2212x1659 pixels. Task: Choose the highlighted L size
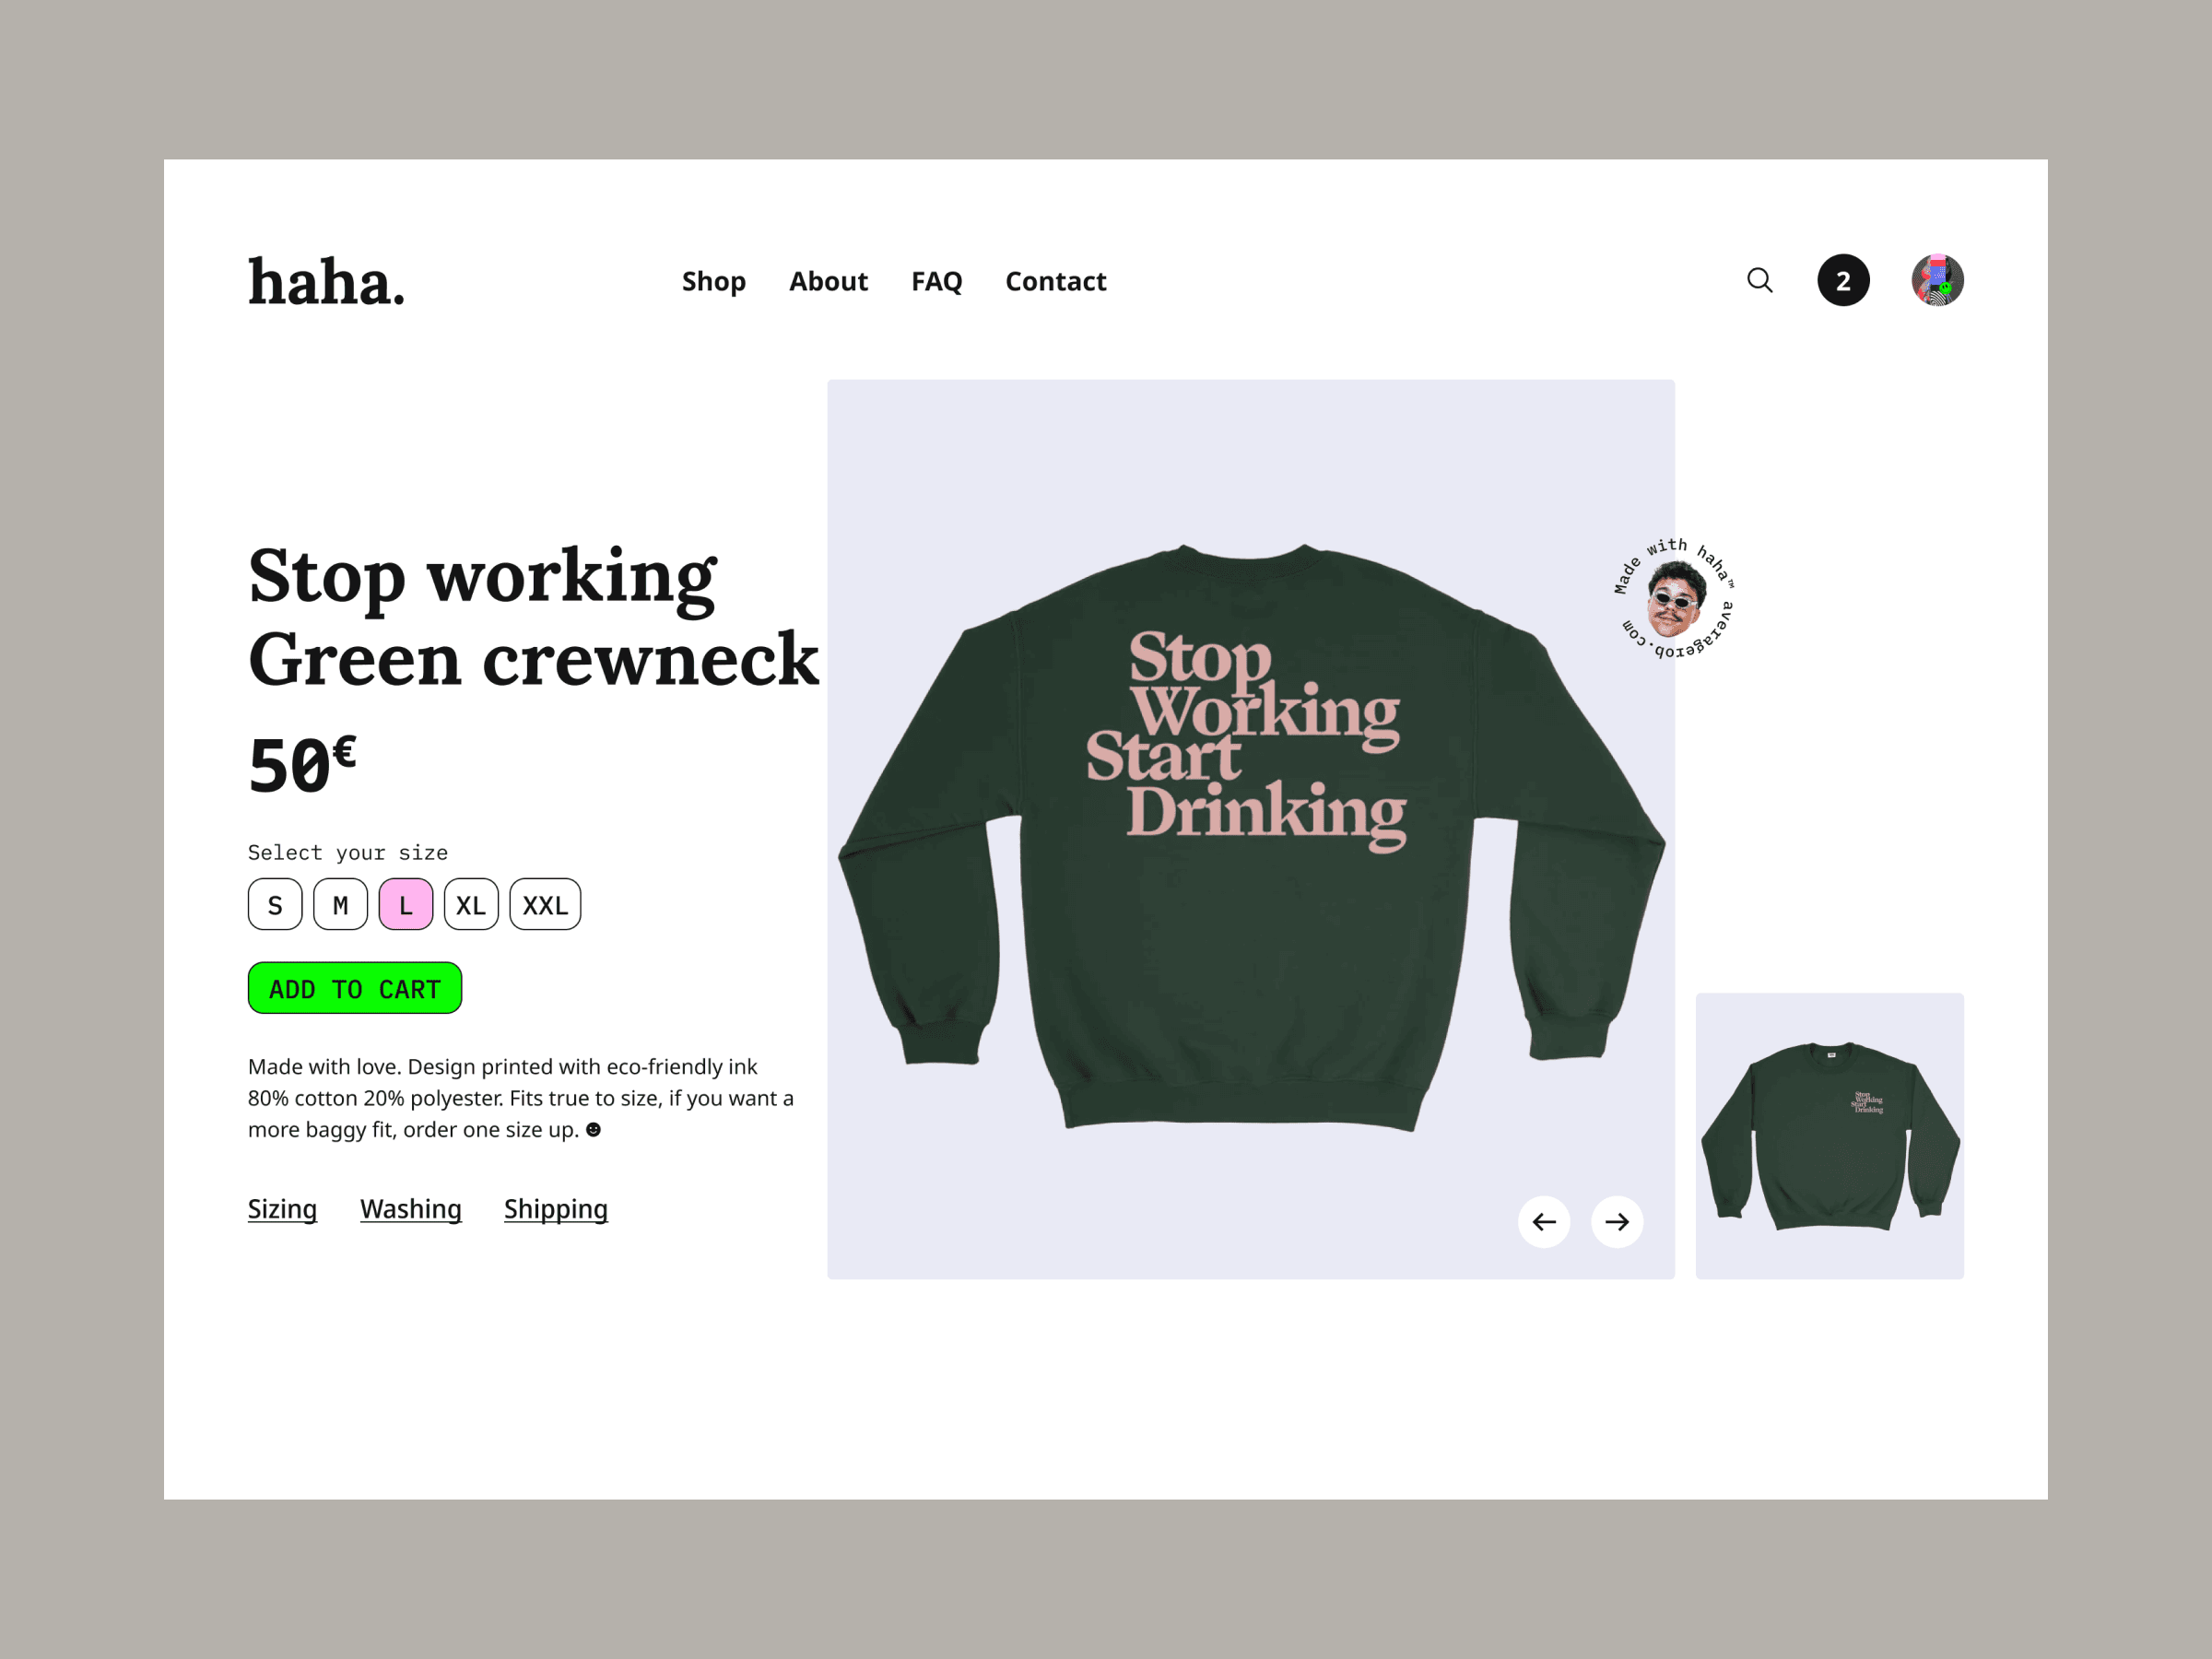click(x=406, y=905)
